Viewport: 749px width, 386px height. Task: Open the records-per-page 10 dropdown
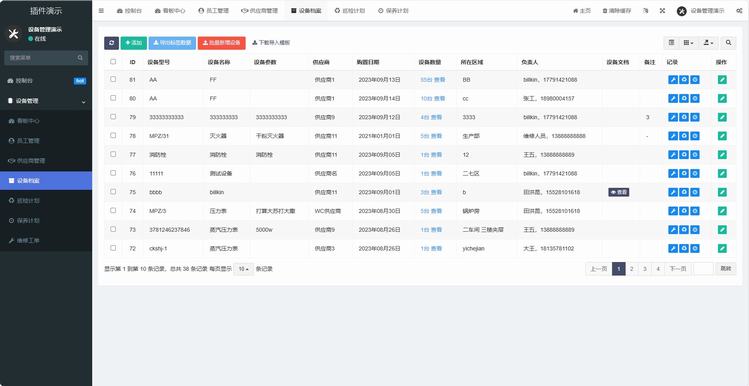pyautogui.click(x=244, y=269)
